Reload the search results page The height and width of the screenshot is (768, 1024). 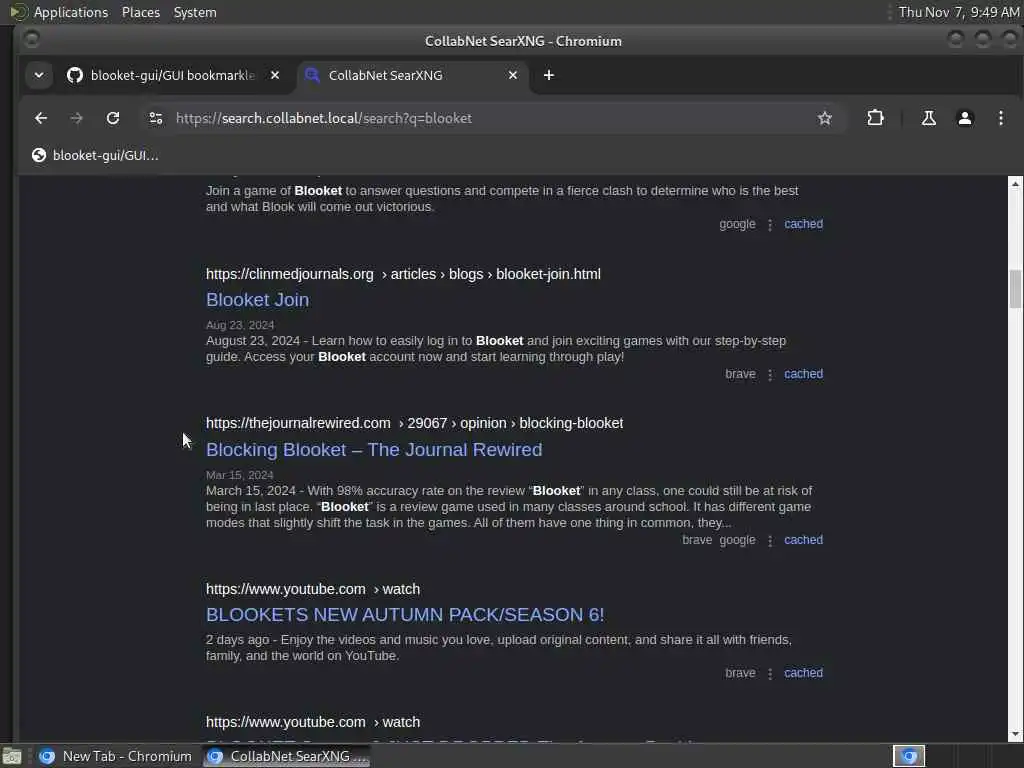(113, 118)
